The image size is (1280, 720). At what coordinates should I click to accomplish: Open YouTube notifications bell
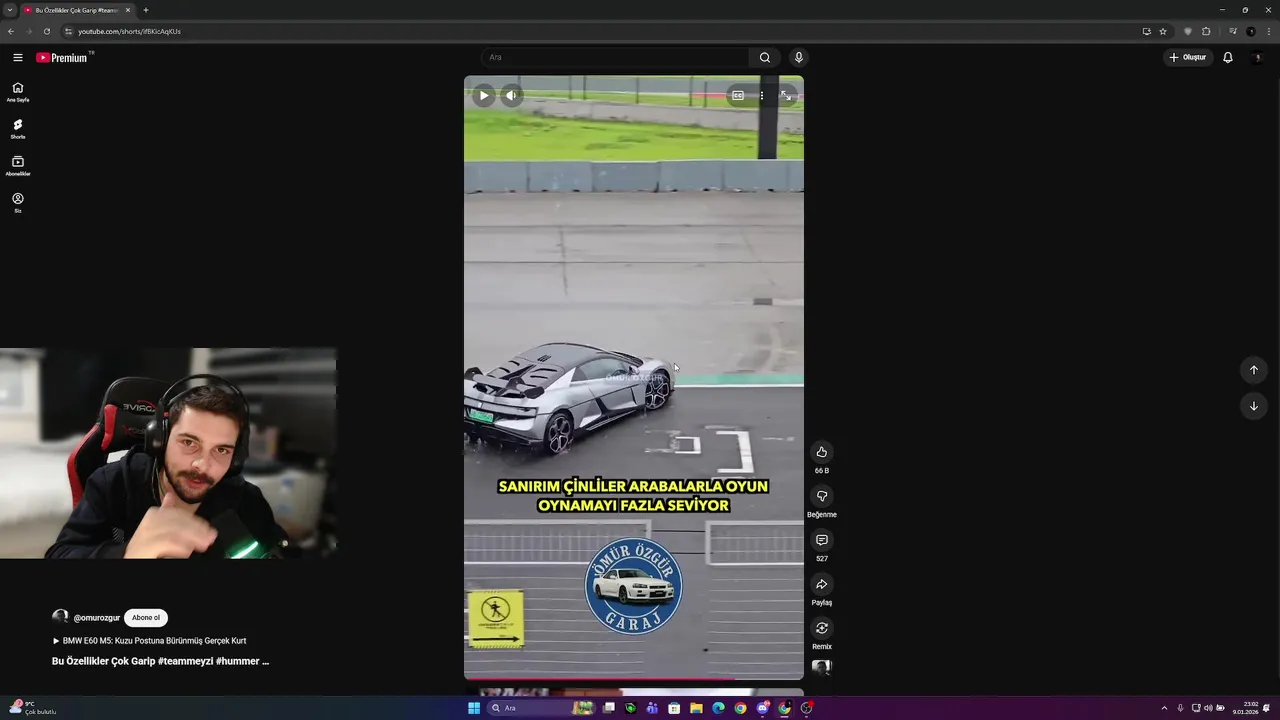[x=1228, y=57]
